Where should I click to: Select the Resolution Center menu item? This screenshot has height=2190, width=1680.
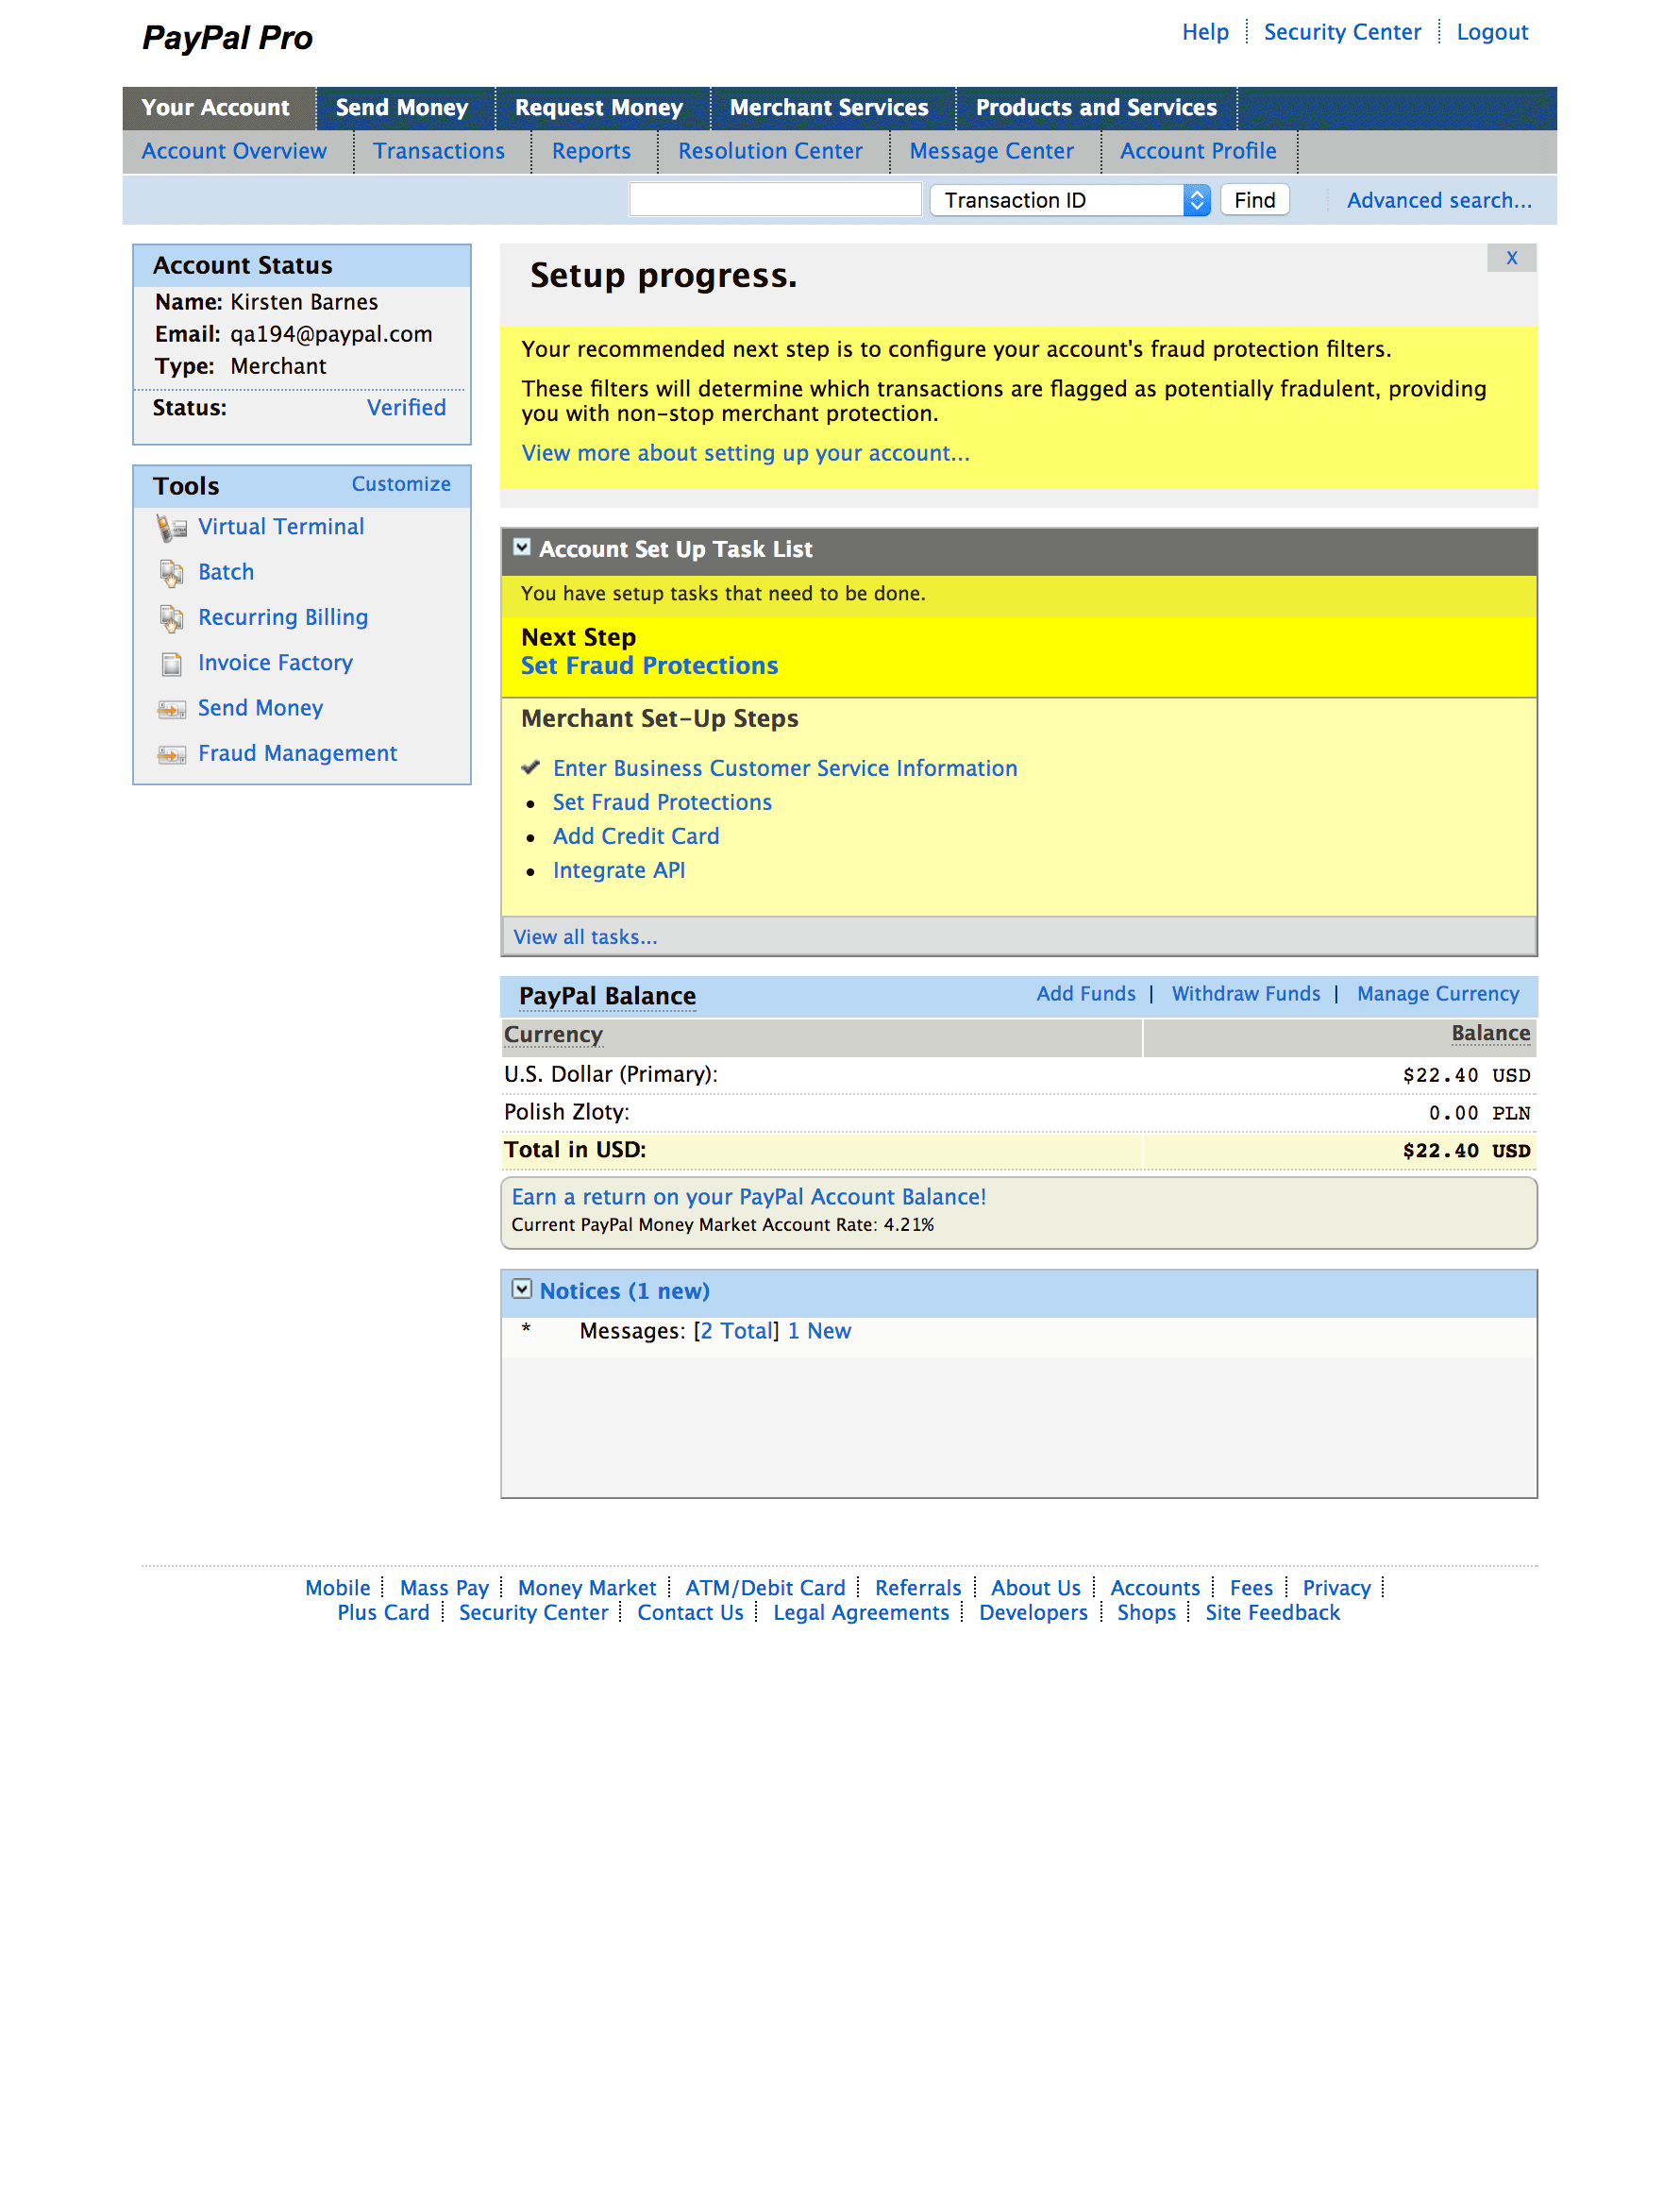(x=770, y=151)
